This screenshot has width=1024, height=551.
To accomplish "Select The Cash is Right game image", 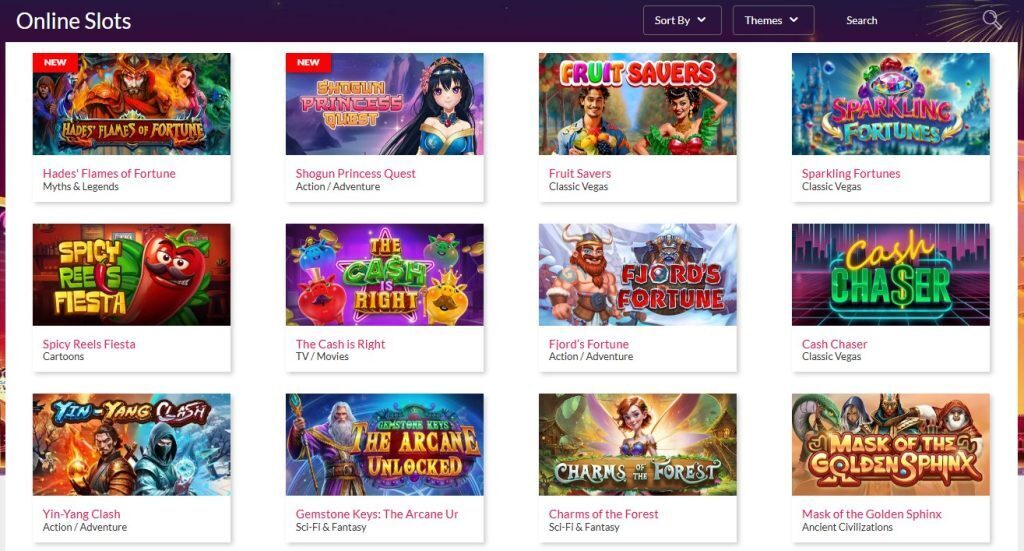I will 385,275.
